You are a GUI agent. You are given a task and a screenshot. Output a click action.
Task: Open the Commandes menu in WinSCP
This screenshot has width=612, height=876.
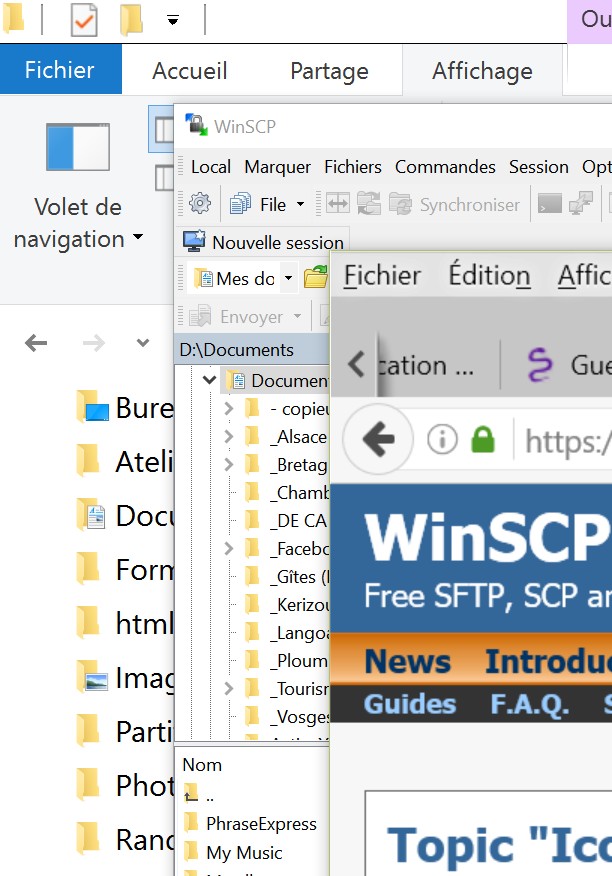(x=445, y=167)
